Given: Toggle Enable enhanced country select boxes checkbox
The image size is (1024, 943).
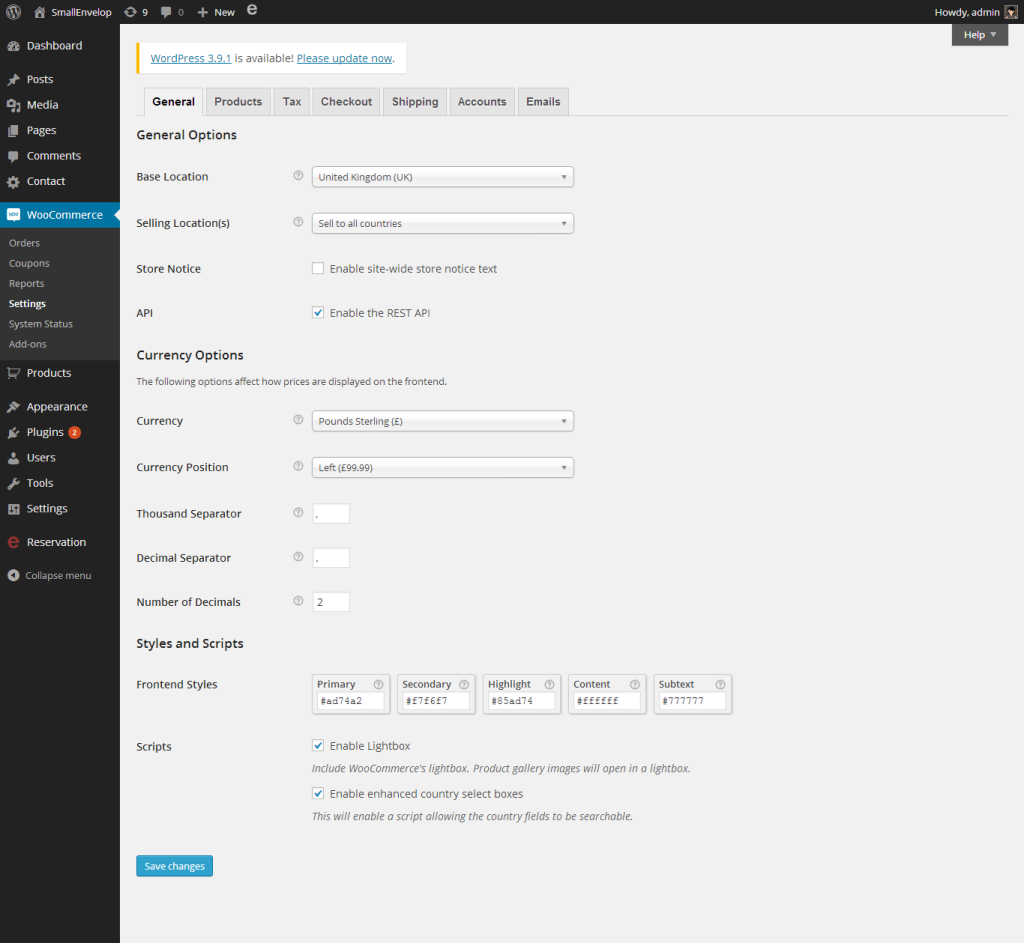Looking at the screenshot, I should coord(318,793).
